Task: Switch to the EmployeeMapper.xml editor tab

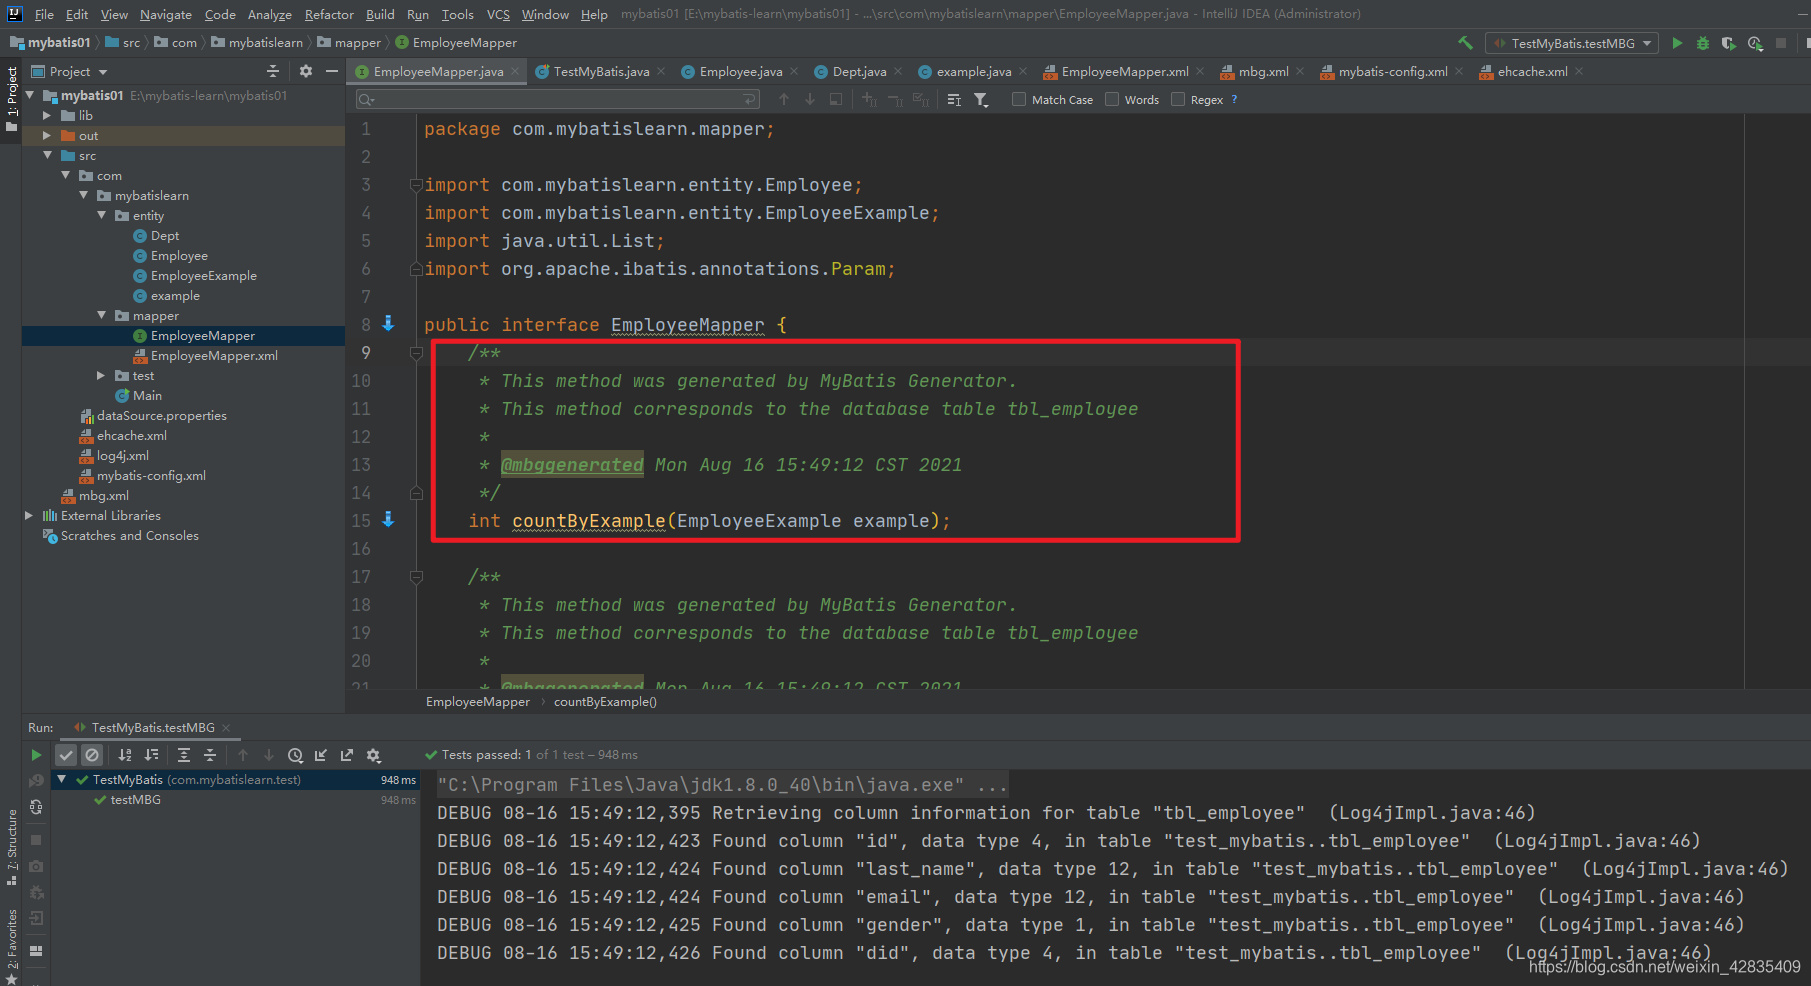Action: coord(1125,71)
